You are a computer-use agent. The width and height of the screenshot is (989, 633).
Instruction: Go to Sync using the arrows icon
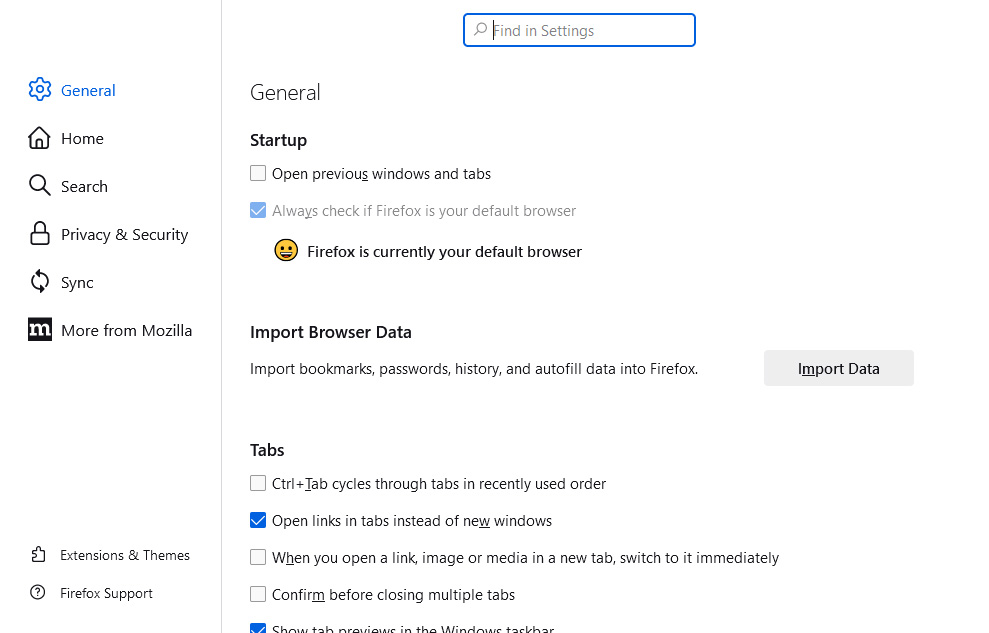(x=40, y=282)
